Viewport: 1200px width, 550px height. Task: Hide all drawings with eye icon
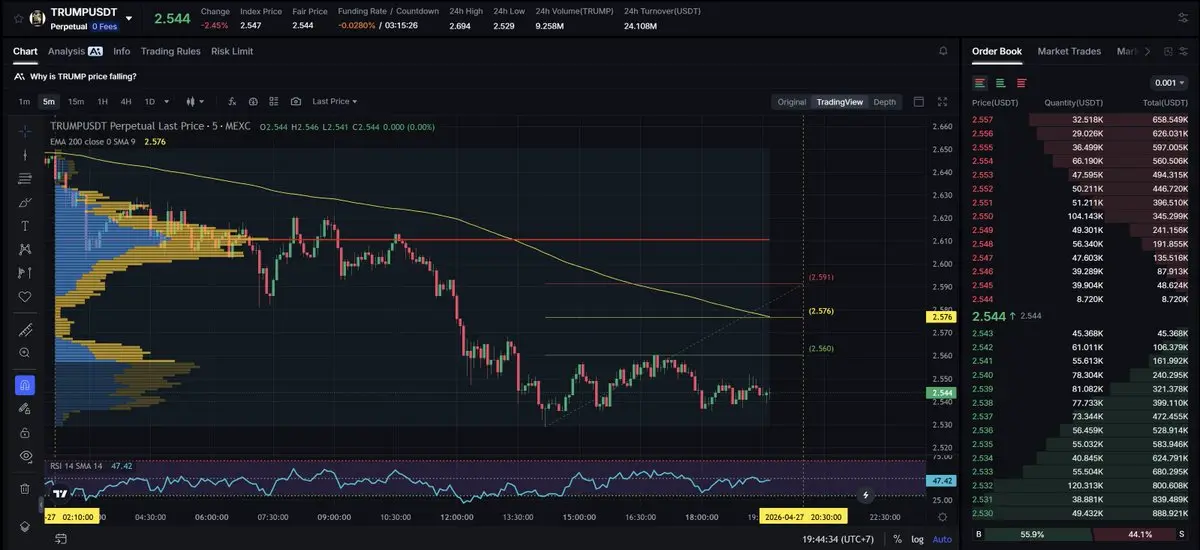click(x=25, y=456)
